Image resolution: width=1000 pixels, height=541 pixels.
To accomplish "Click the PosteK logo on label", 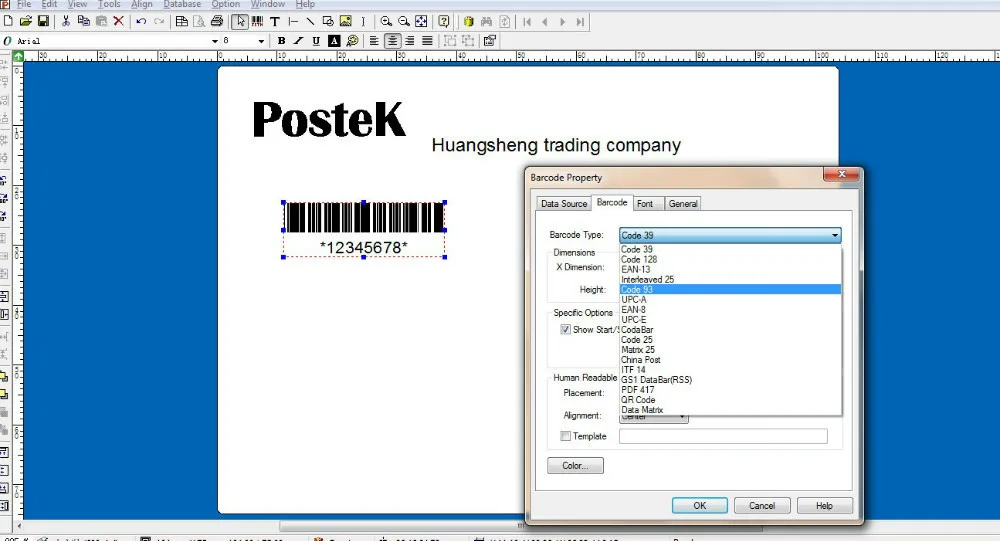I will pos(329,119).
